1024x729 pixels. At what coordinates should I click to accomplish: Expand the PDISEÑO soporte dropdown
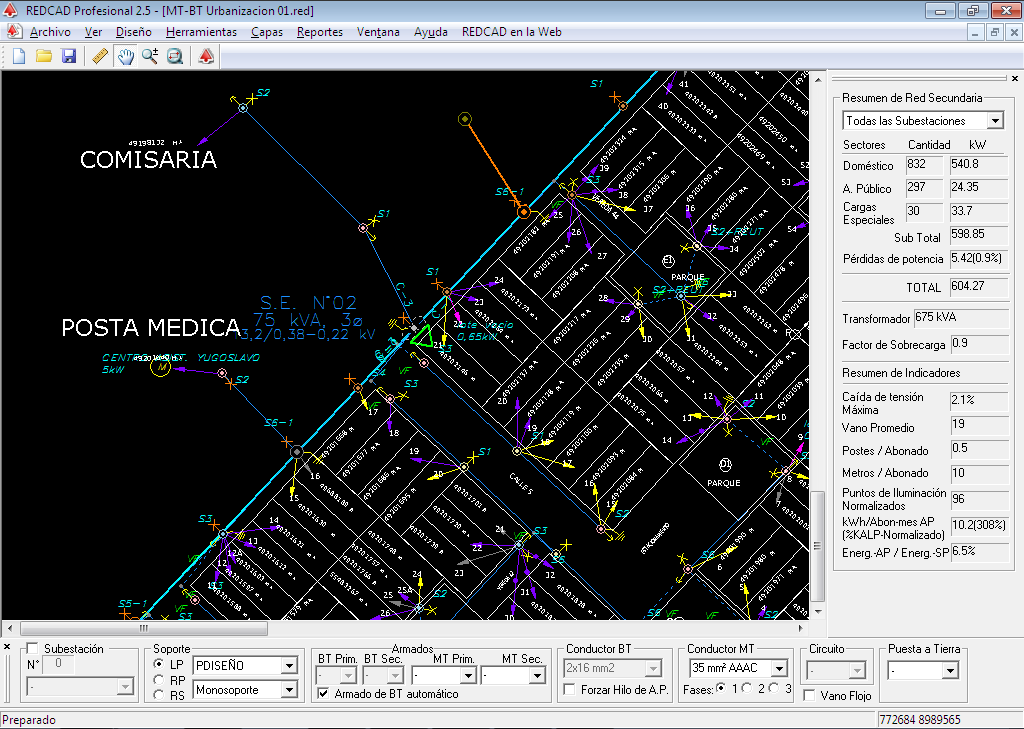point(289,666)
